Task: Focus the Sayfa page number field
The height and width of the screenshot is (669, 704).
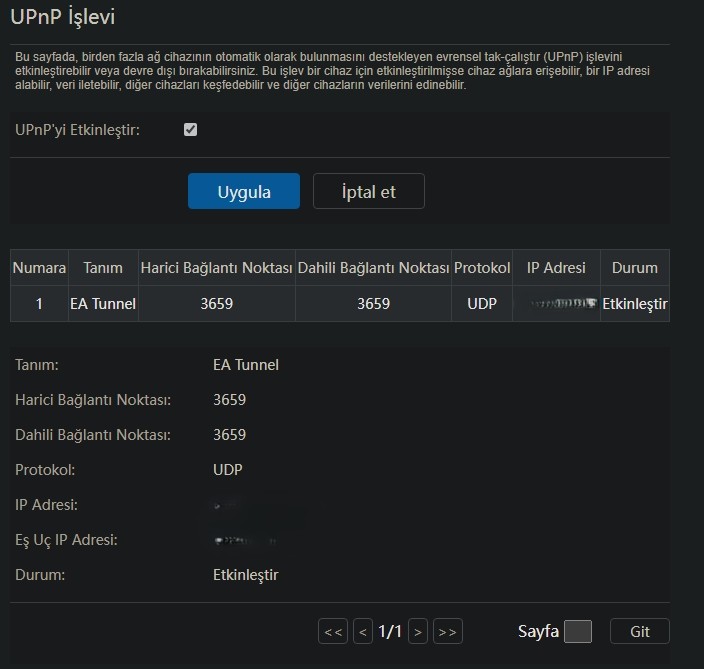Action: pos(578,631)
